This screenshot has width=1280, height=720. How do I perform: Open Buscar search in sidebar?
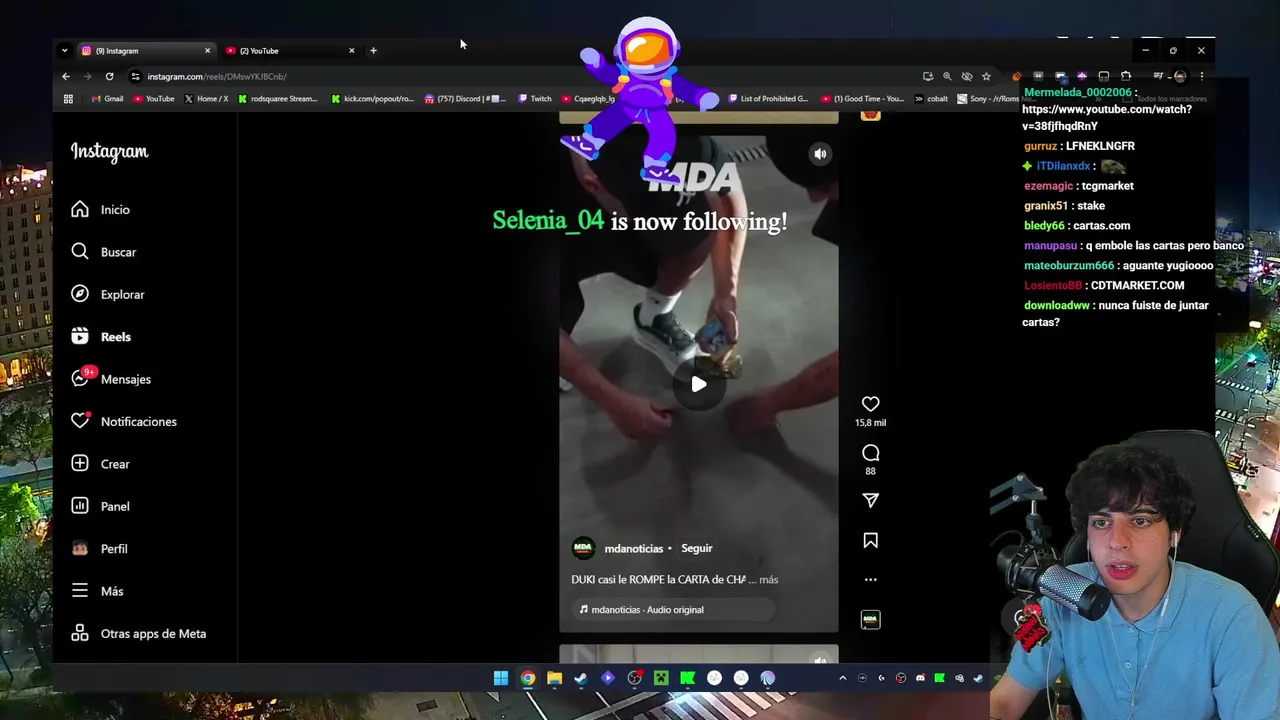coord(103,252)
